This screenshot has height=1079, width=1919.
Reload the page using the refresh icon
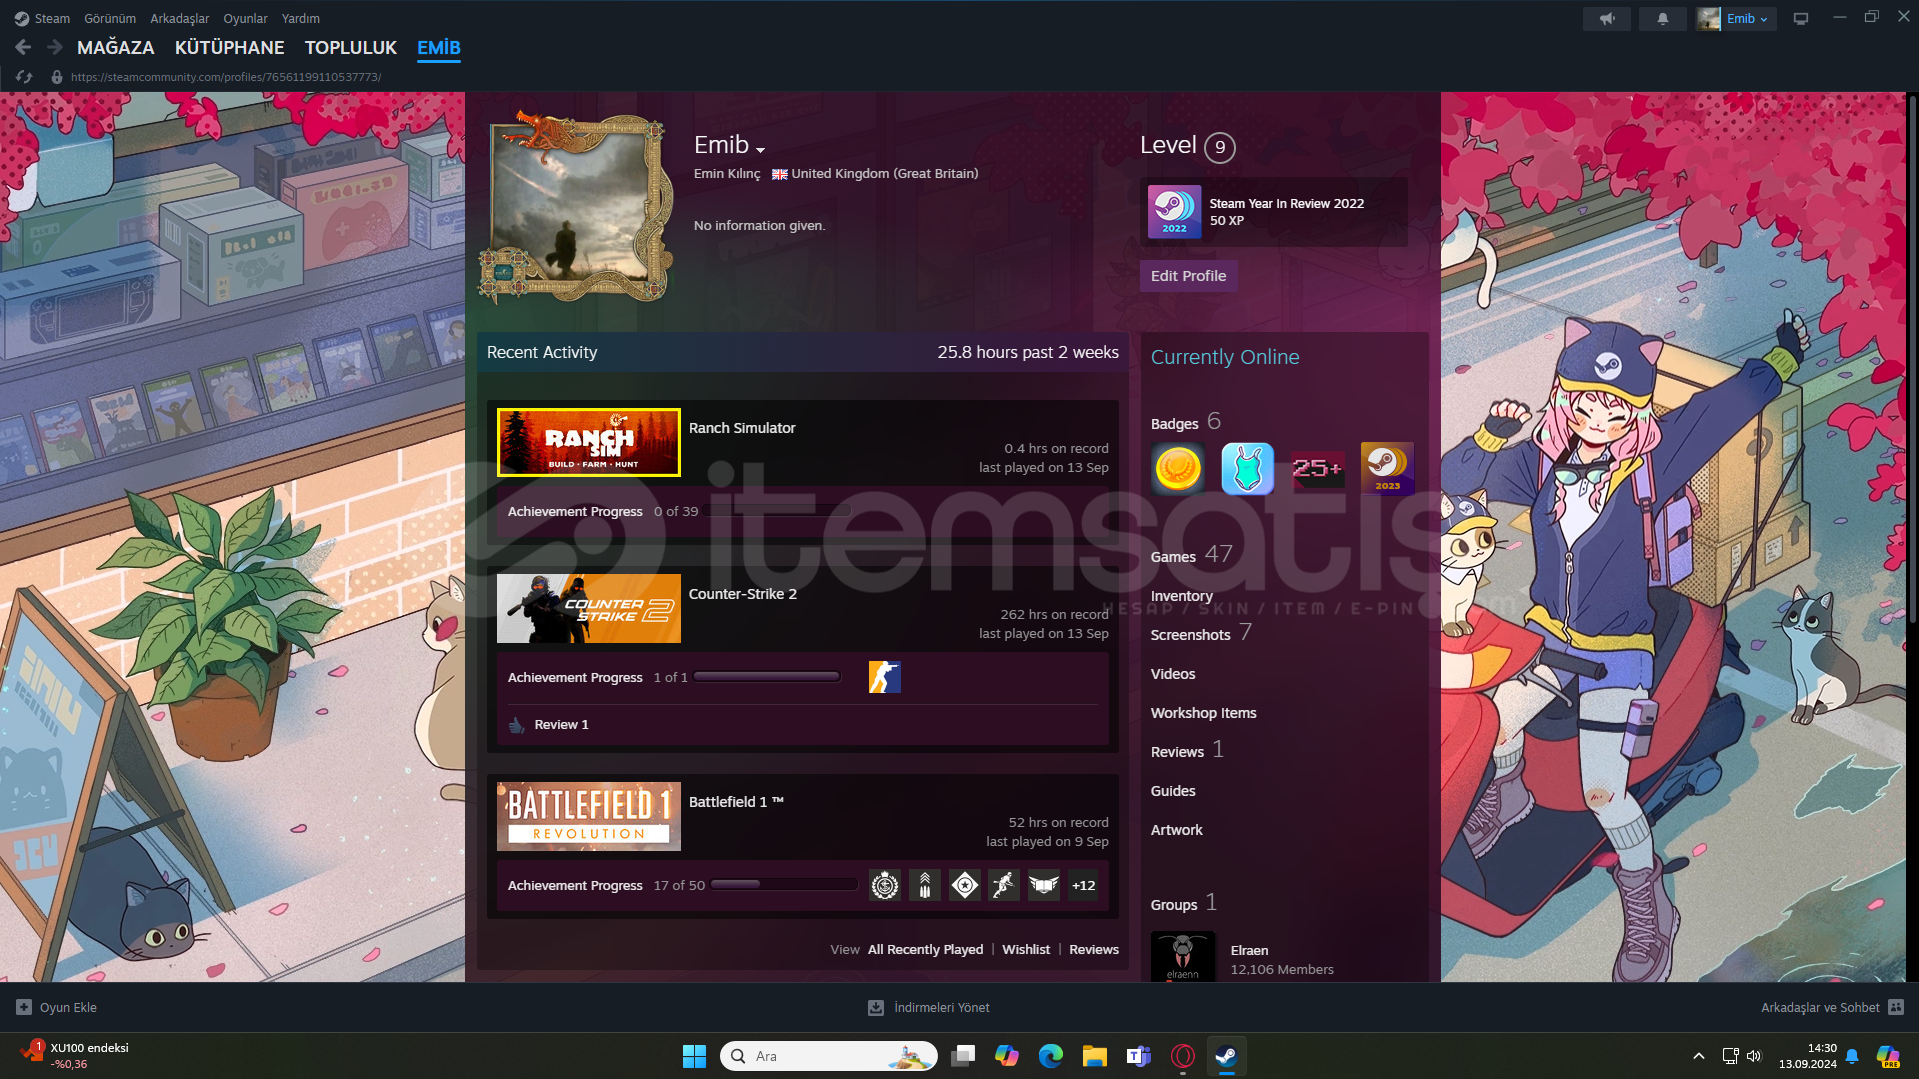pos(24,77)
